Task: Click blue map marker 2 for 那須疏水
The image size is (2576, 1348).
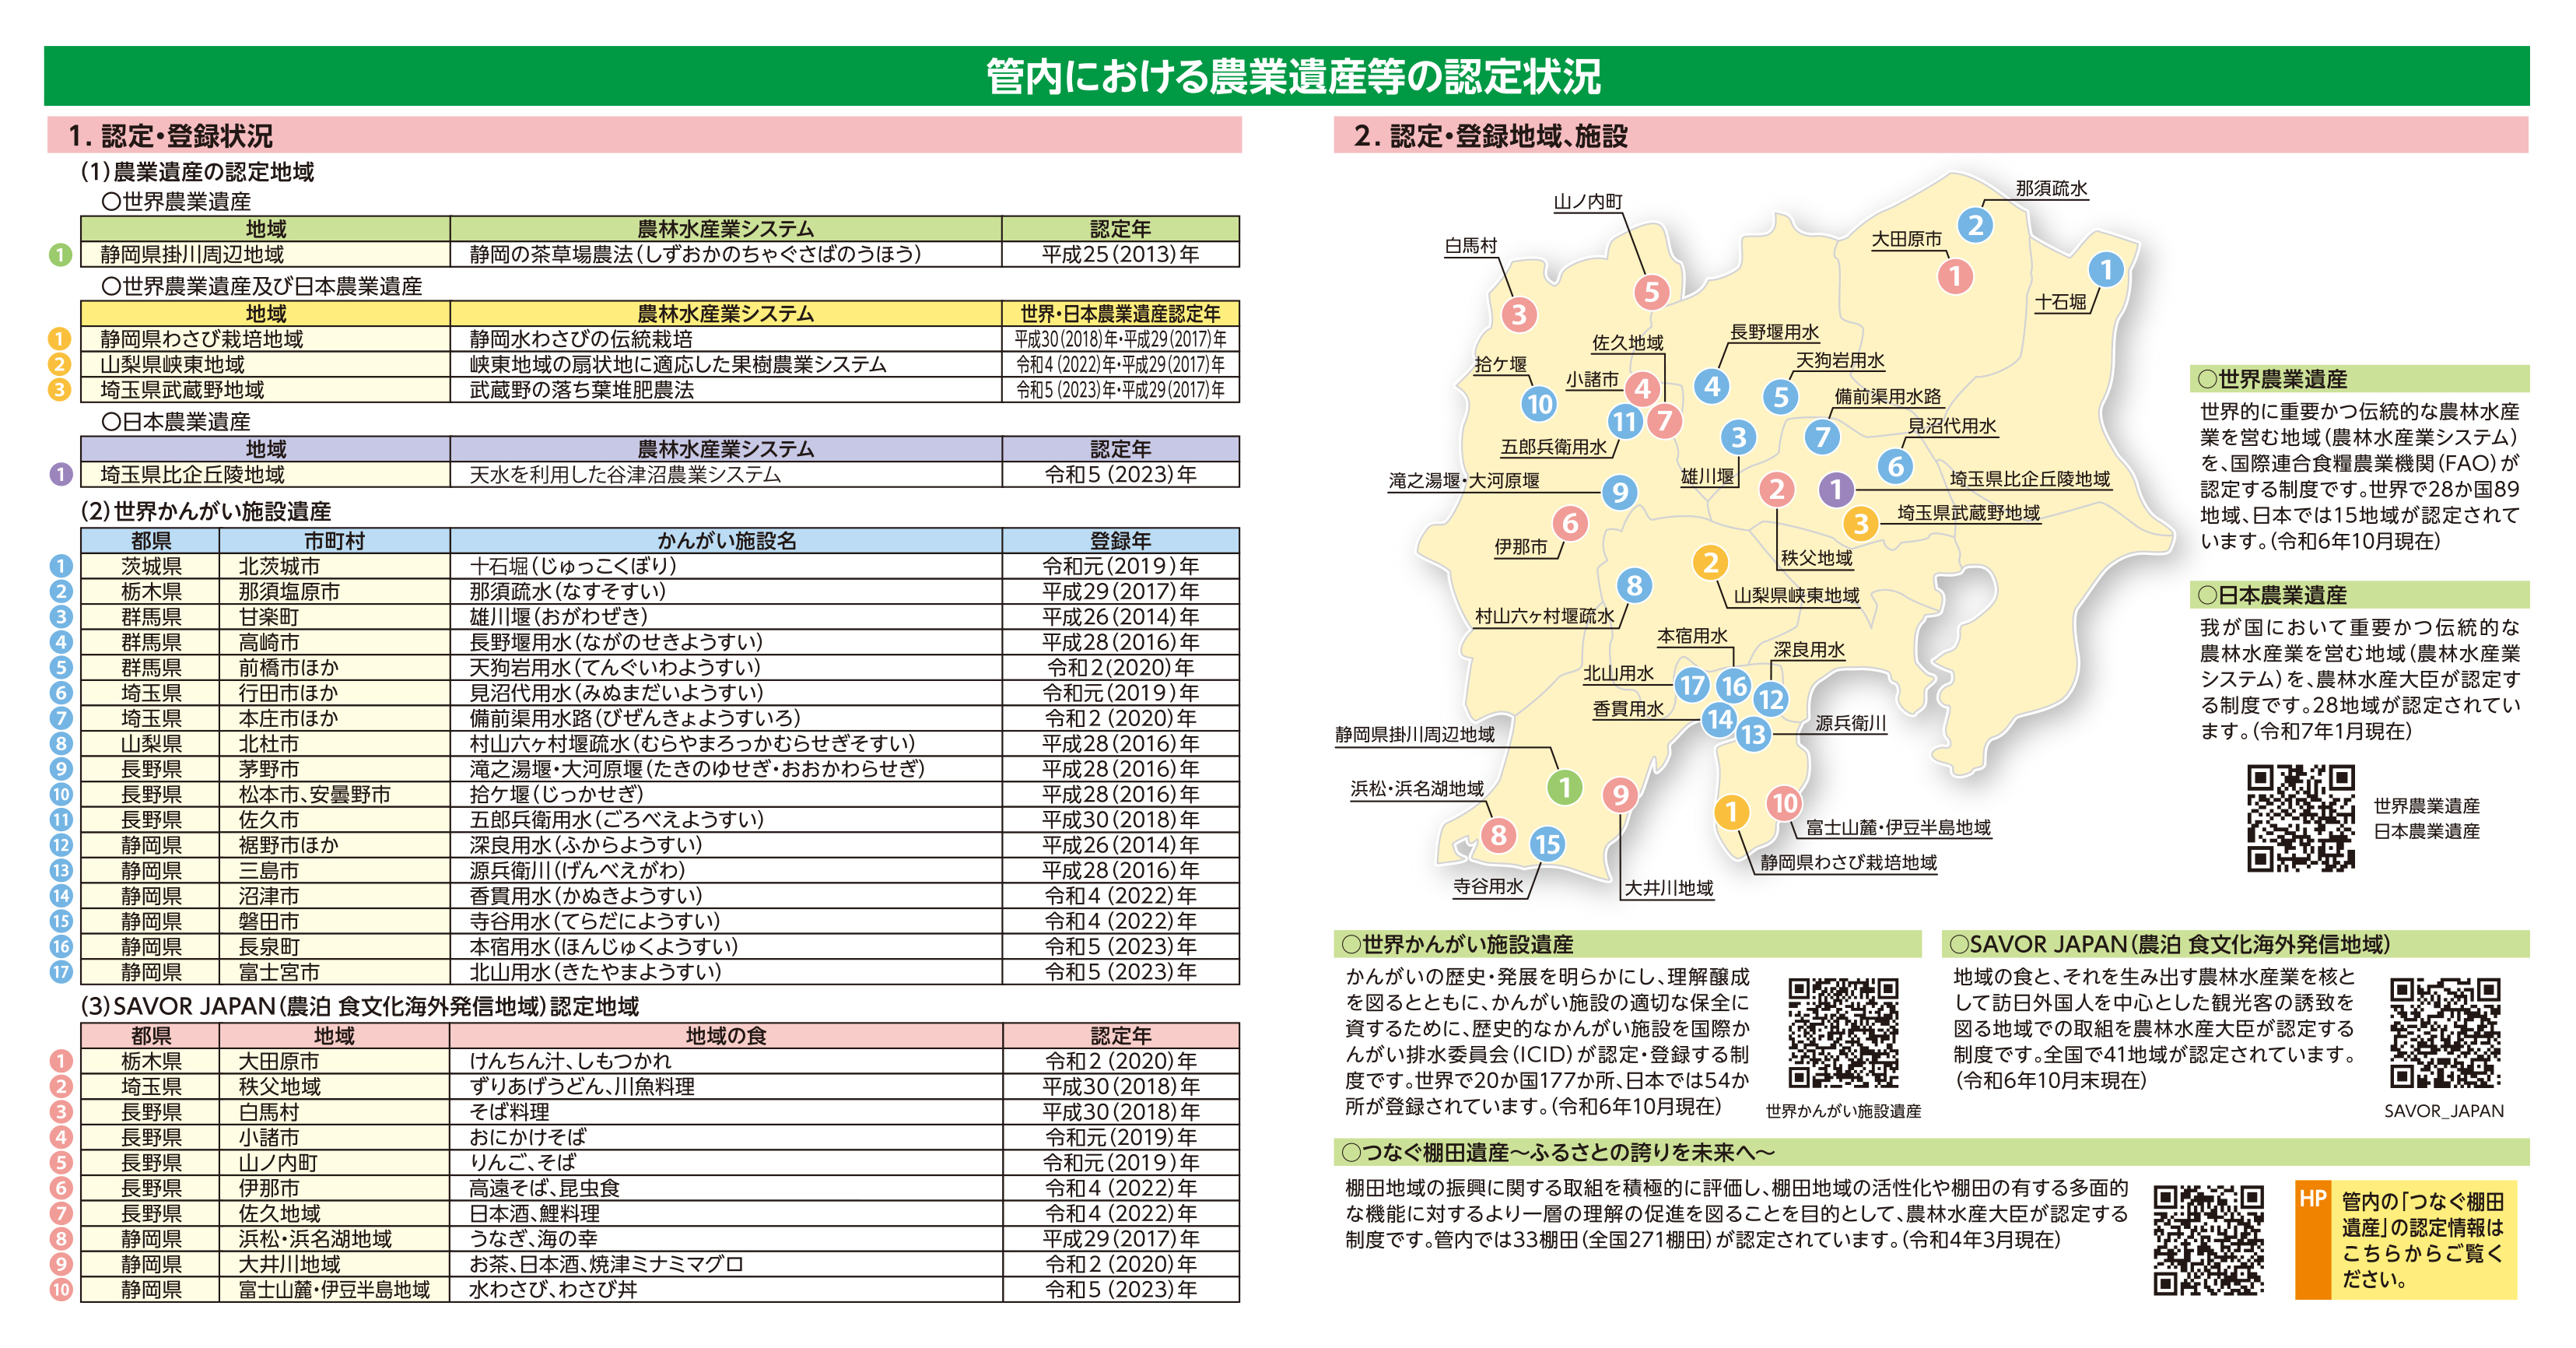Action: tap(1974, 225)
